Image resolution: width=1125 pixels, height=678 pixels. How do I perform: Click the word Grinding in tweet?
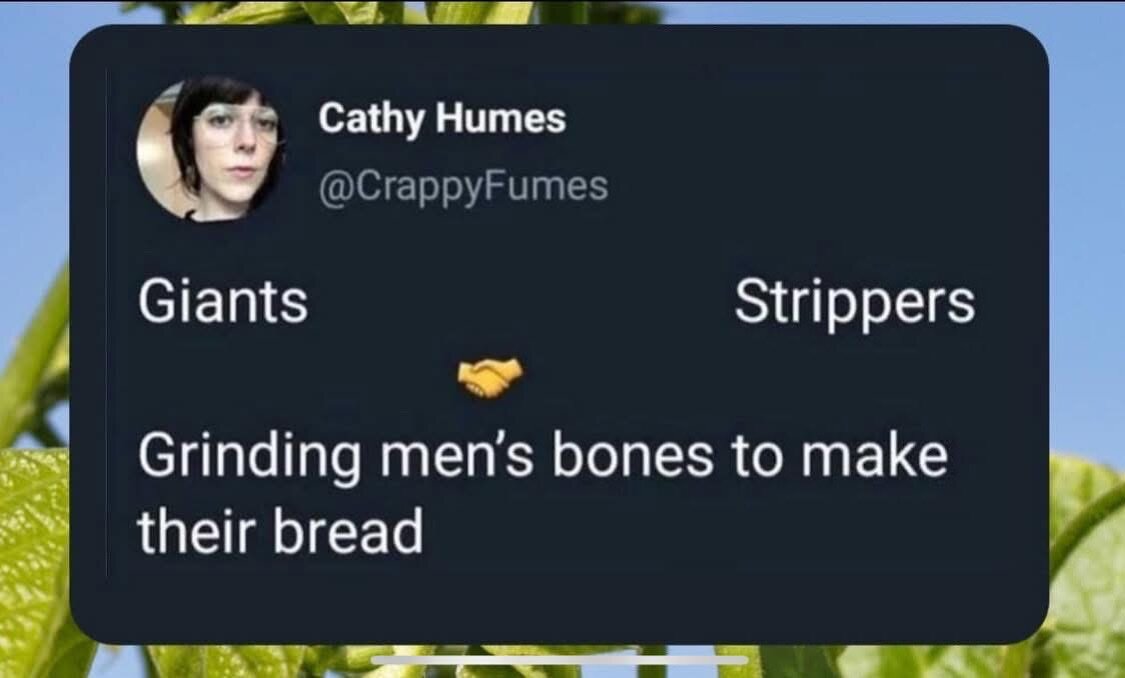250,458
